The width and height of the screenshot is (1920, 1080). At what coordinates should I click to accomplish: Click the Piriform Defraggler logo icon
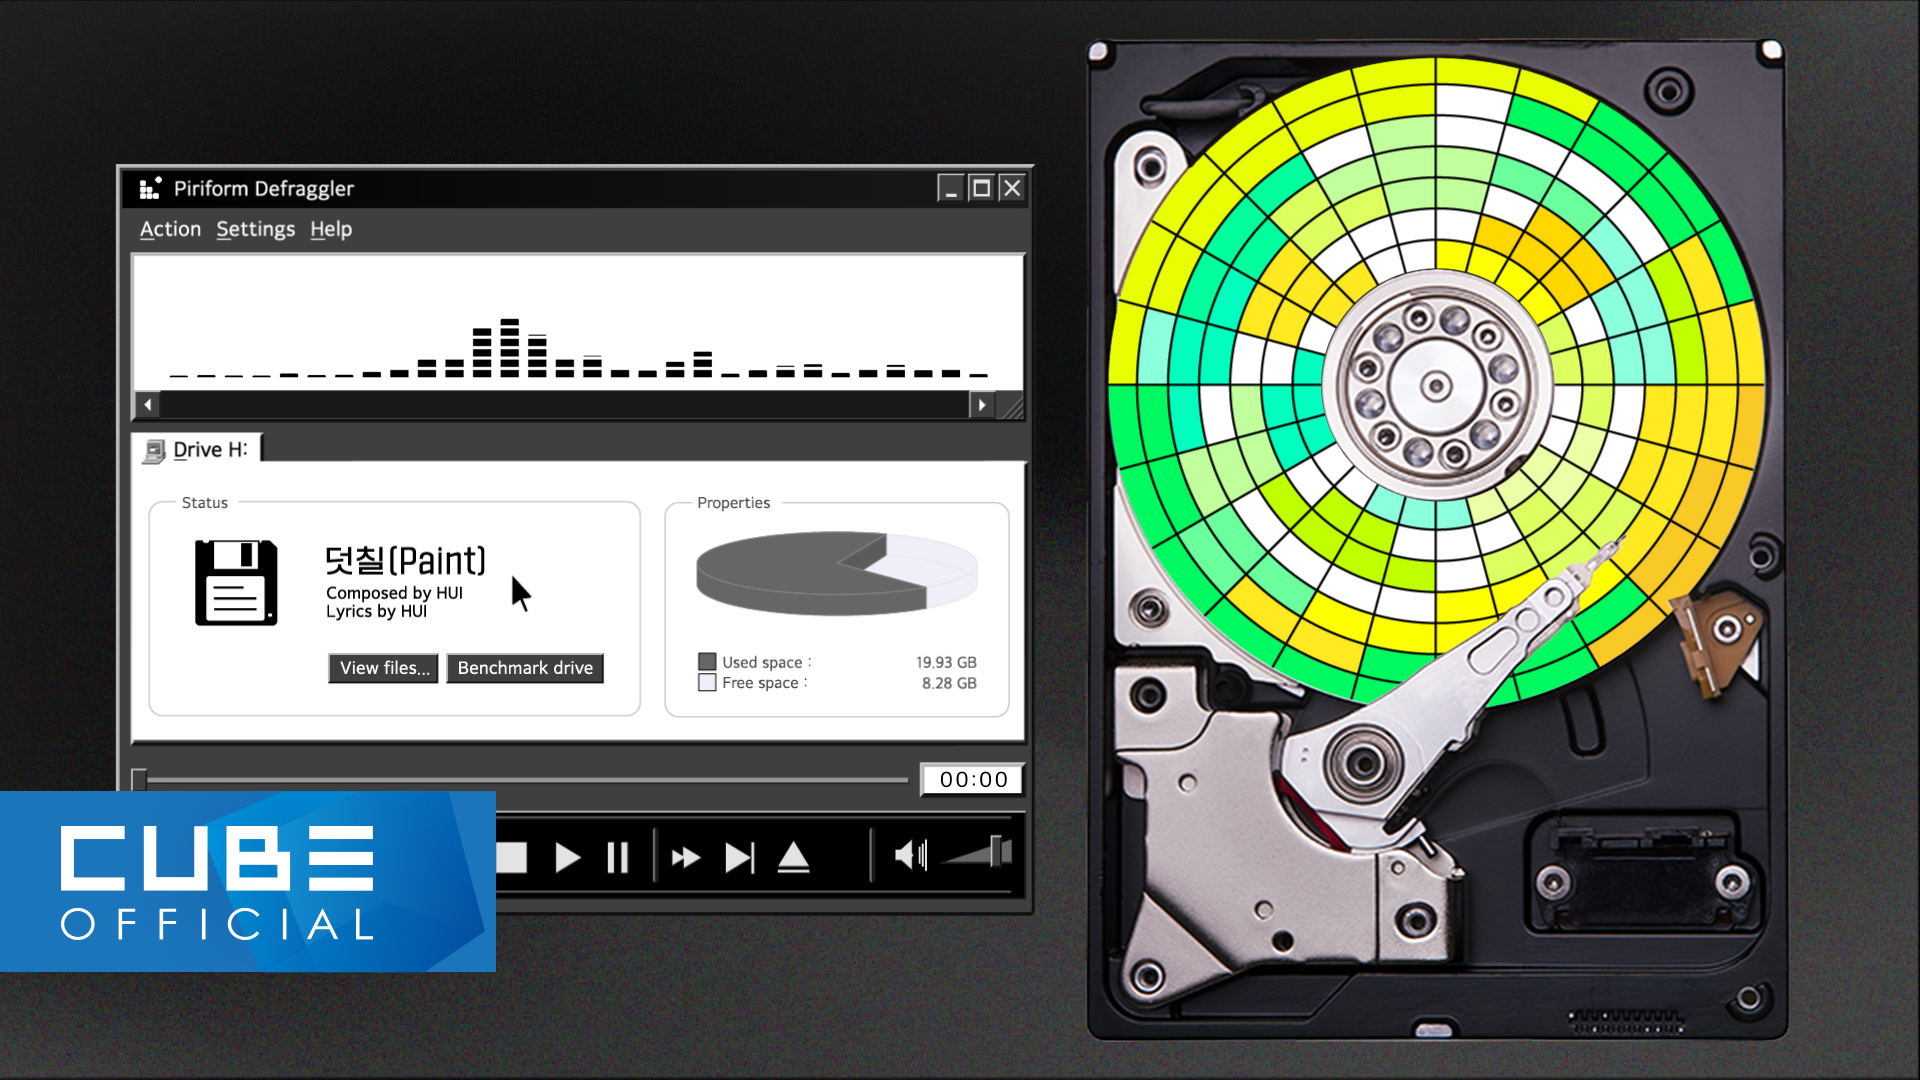[x=150, y=188]
